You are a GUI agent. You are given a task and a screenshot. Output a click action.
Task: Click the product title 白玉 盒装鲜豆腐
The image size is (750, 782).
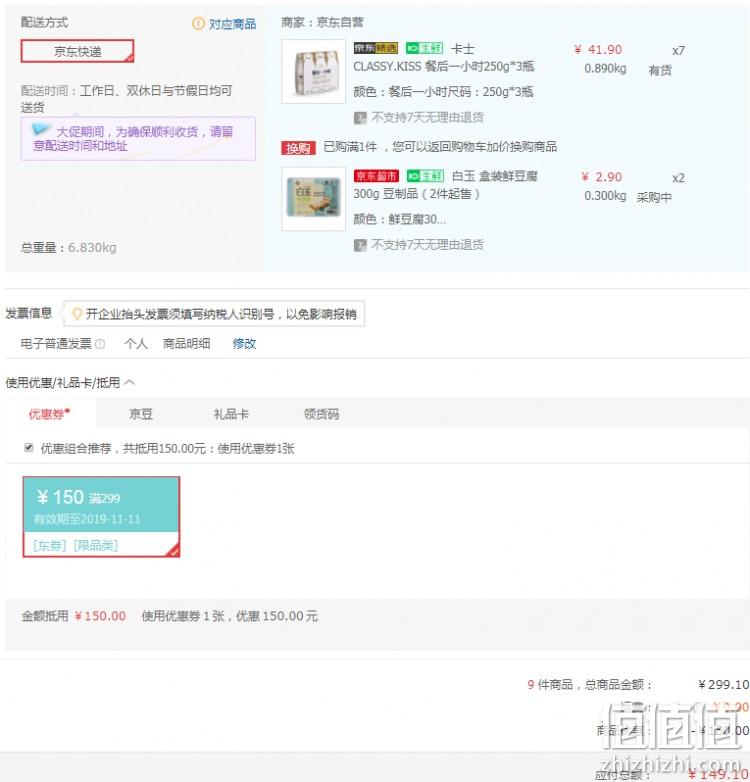click(x=445, y=185)
